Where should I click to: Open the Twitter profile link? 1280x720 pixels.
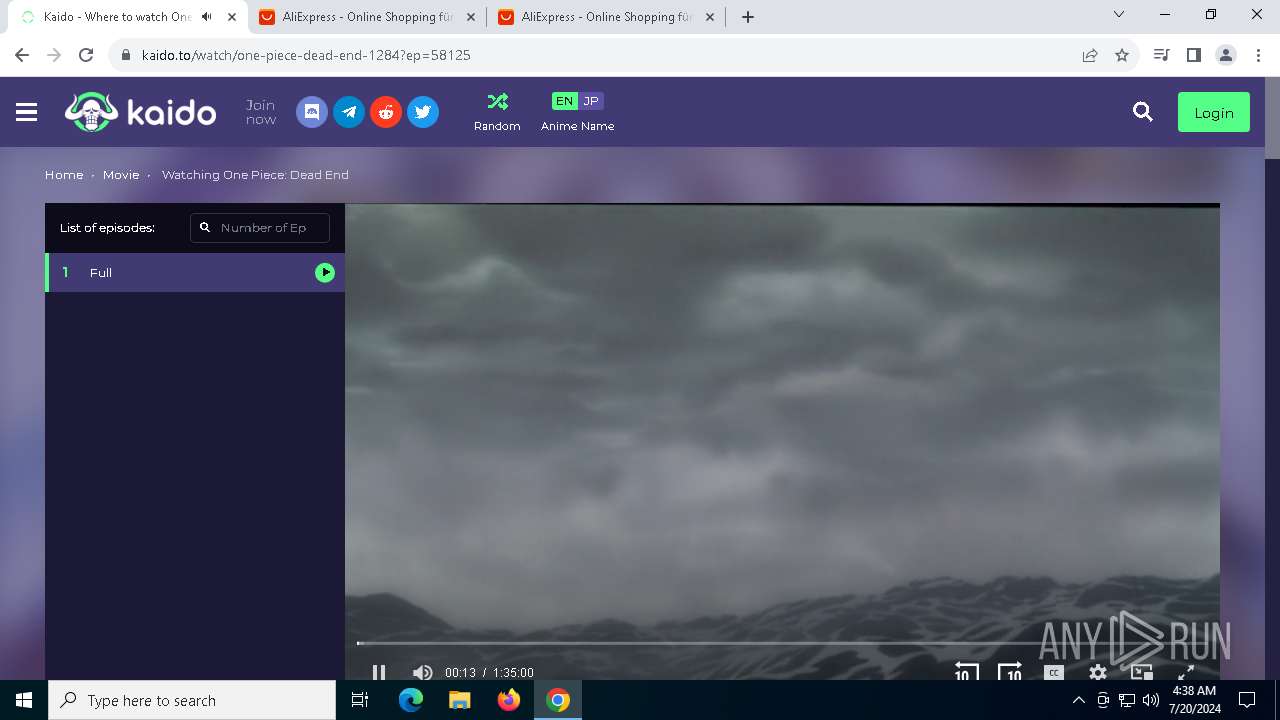[423, 112]
